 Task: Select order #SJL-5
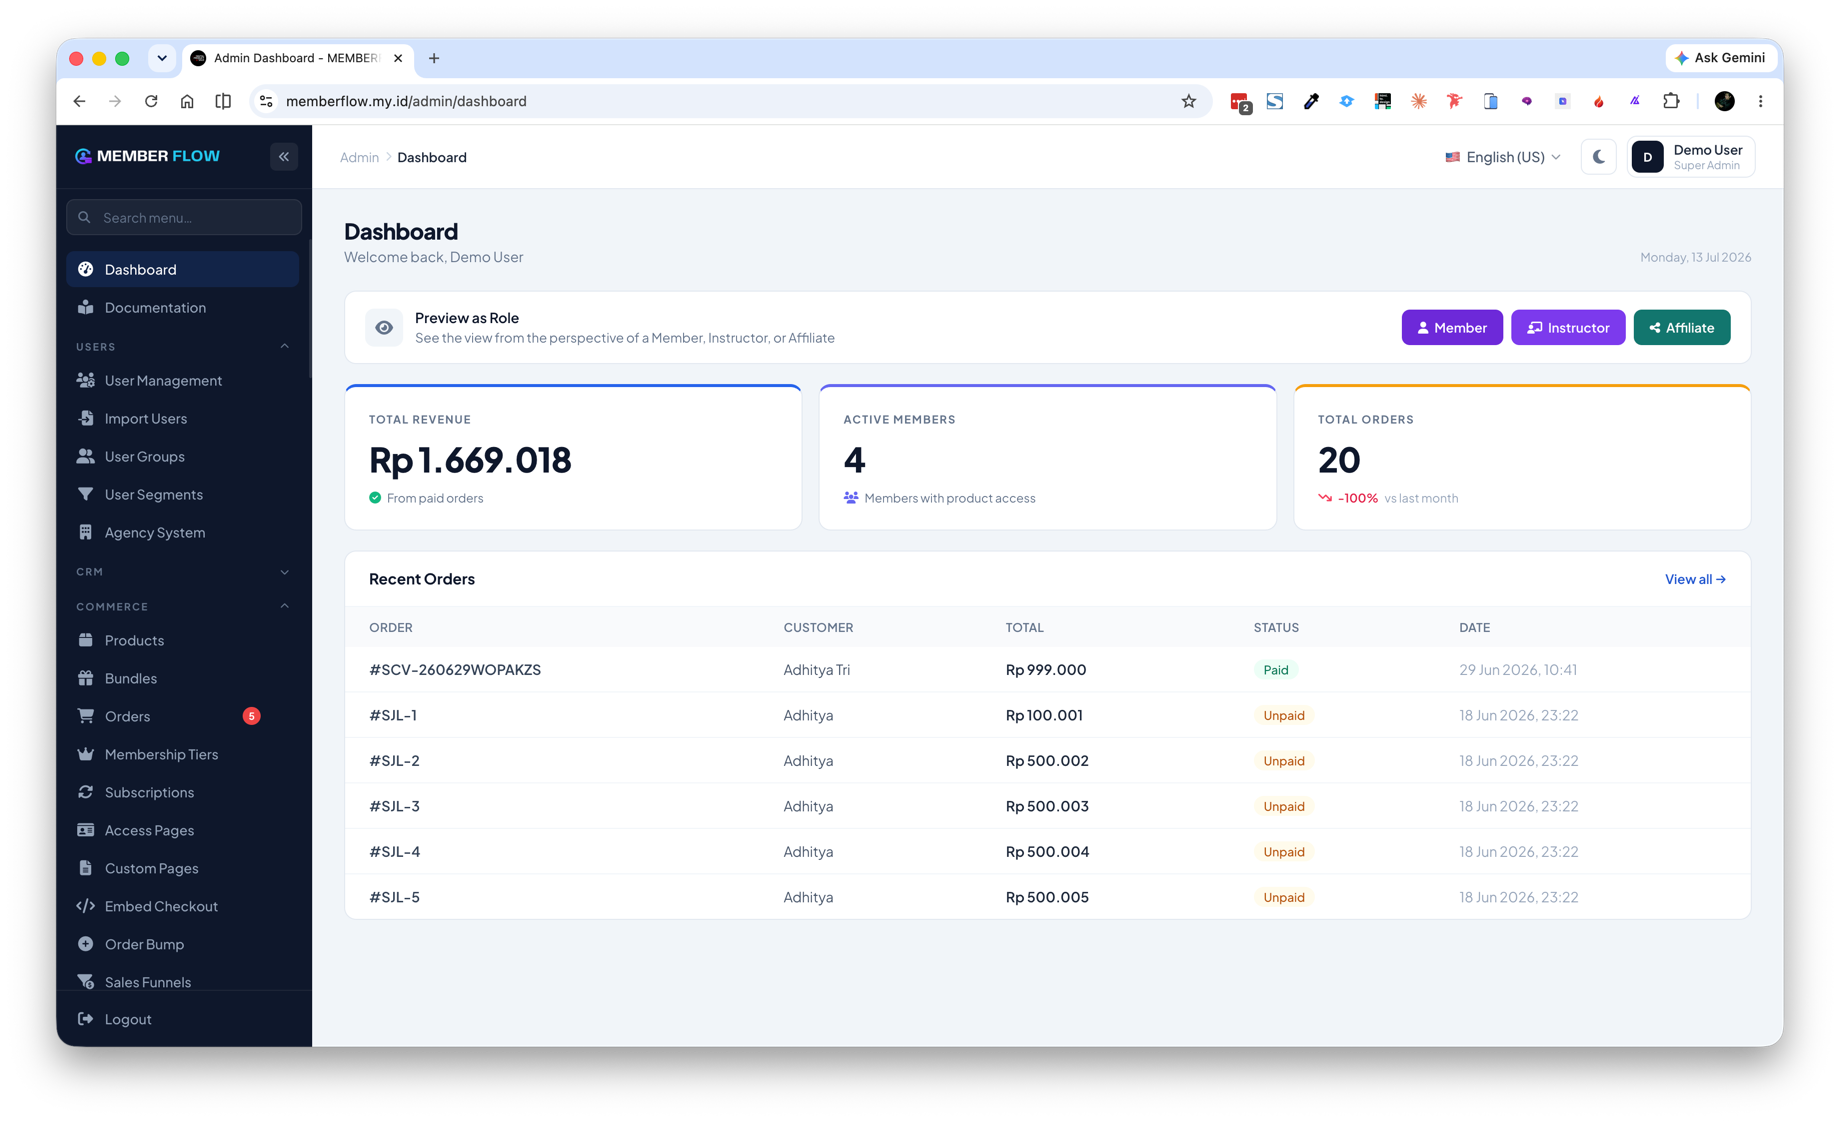click(394, 897)
